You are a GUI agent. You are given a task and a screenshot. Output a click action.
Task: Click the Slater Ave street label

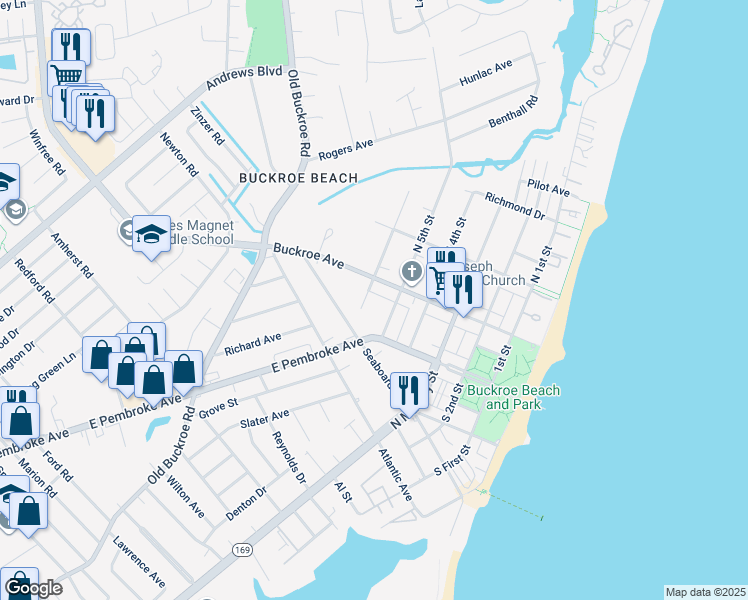(x=264, y=419)
